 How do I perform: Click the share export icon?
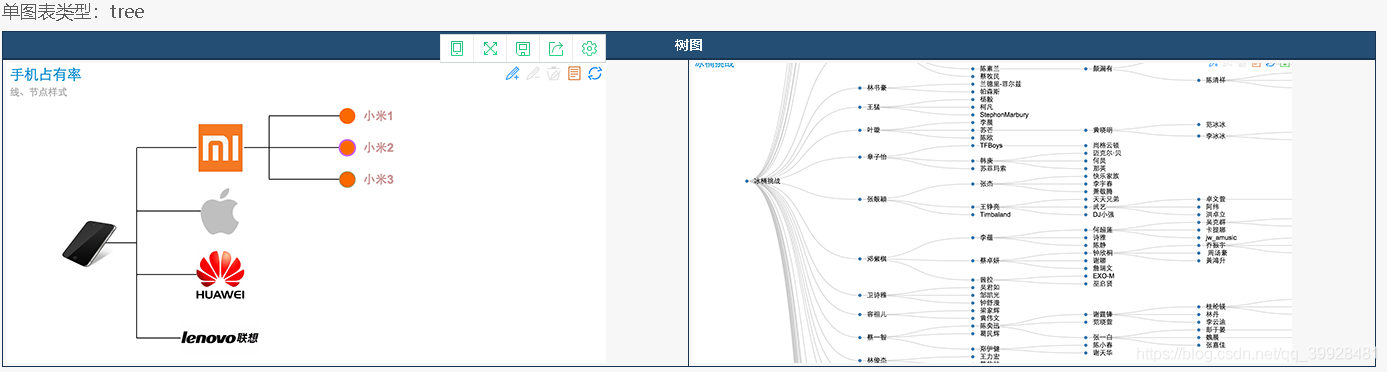click(x=556, y=48)
